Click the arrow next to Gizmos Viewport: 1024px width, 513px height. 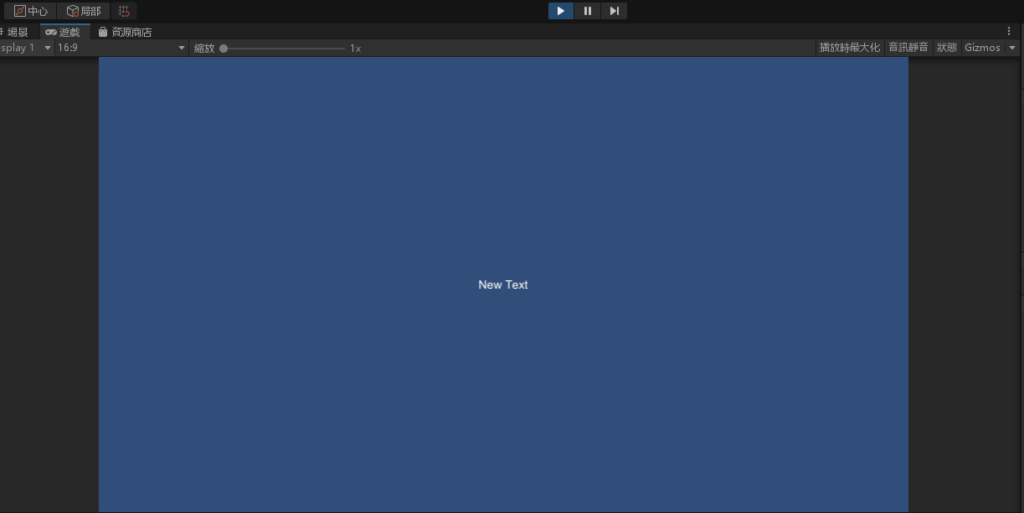(x=1012, y=48)
